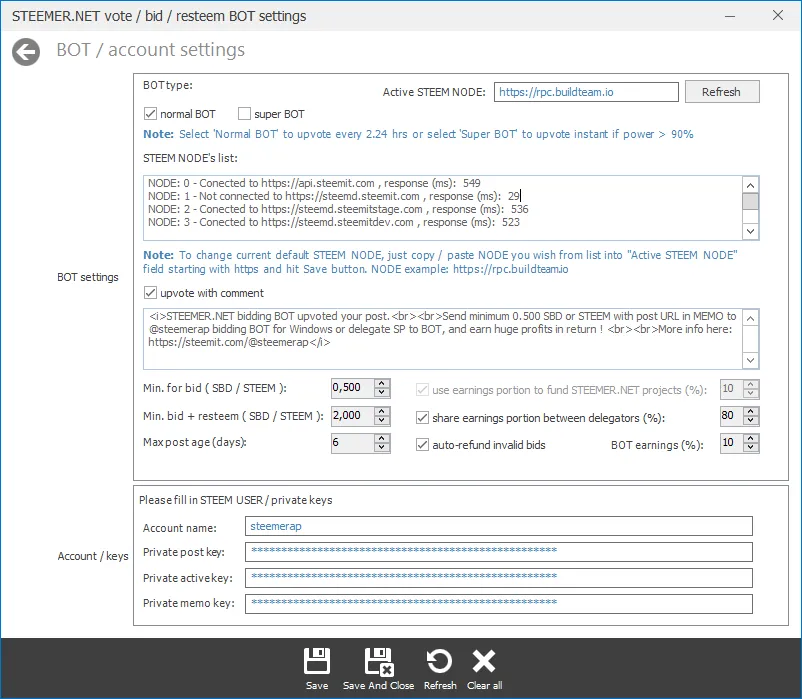Minimize the BOT settings window
The height and width of the screenshot is (699, 802).
coord(730,16)
